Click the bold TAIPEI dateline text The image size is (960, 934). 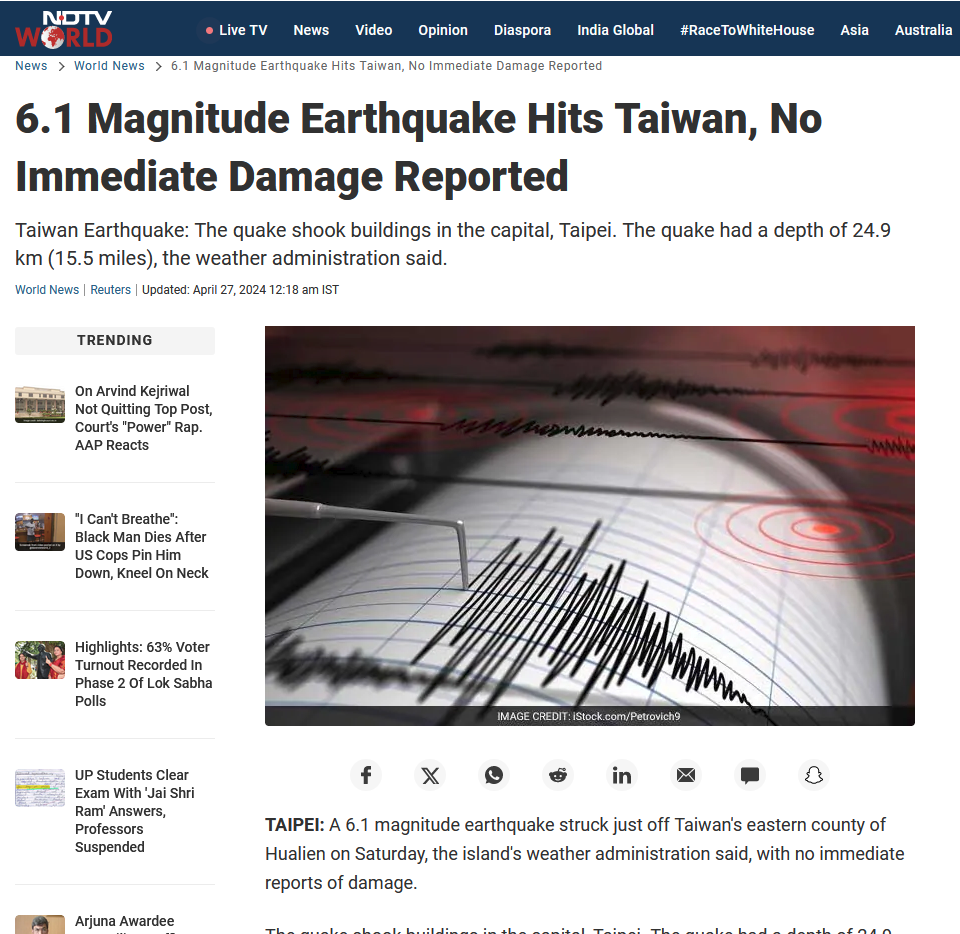[x=294, y=824]
